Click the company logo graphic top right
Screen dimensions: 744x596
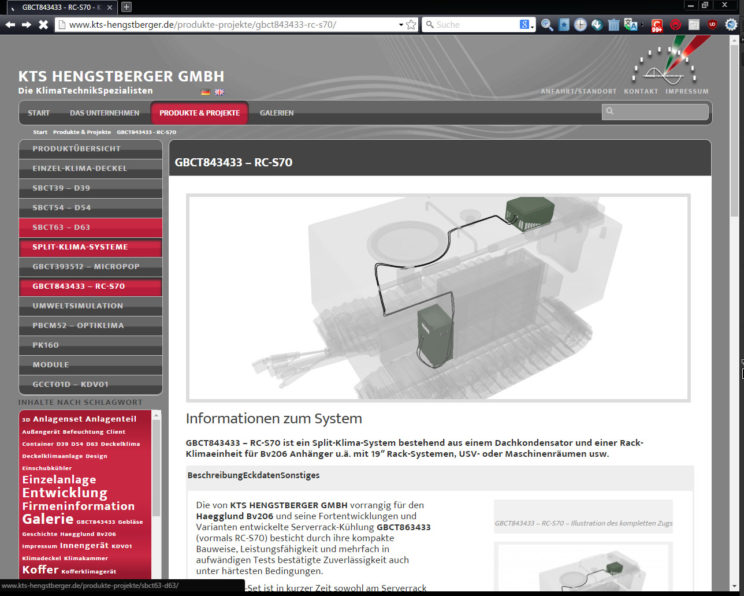[x=669, y=61]
